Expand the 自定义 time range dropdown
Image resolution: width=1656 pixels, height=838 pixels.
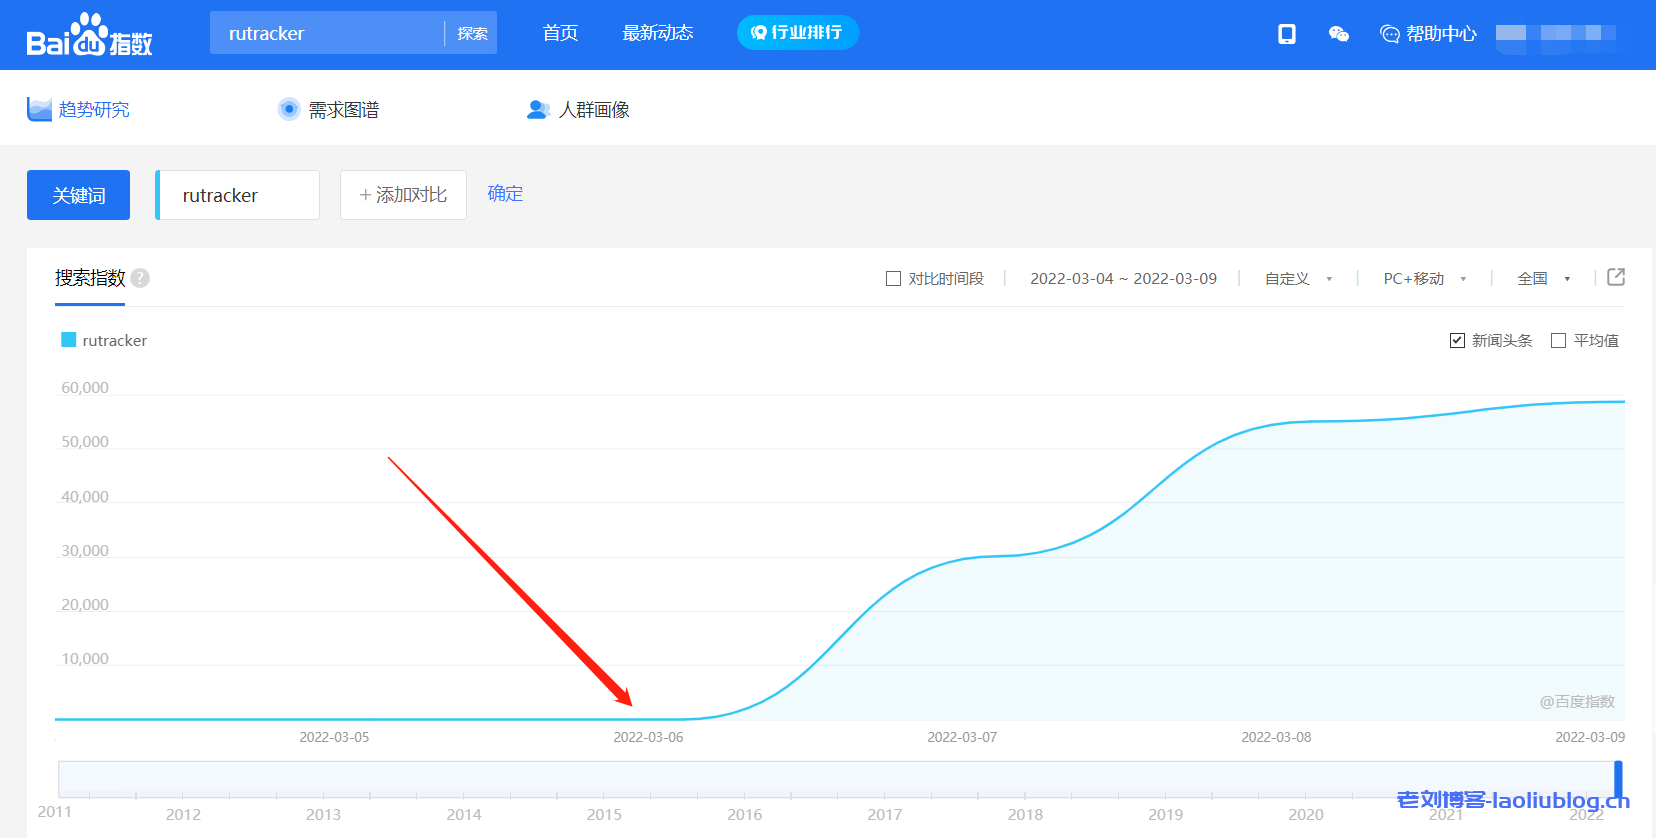tap(1298, 279)
